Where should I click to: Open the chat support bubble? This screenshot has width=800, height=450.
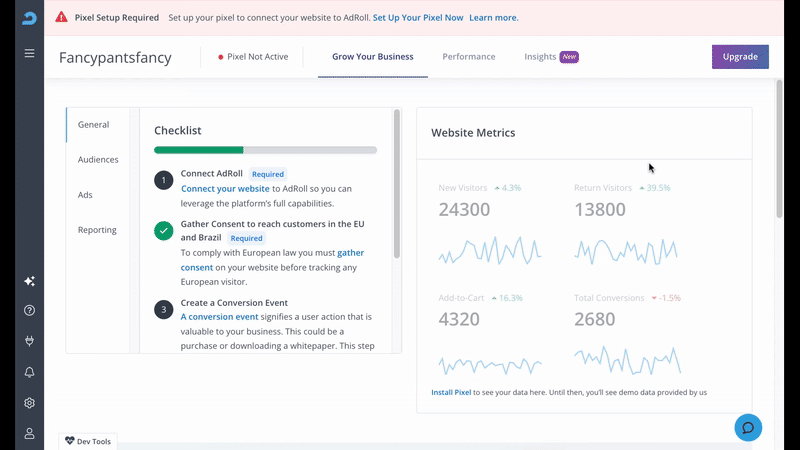[748, 428]
